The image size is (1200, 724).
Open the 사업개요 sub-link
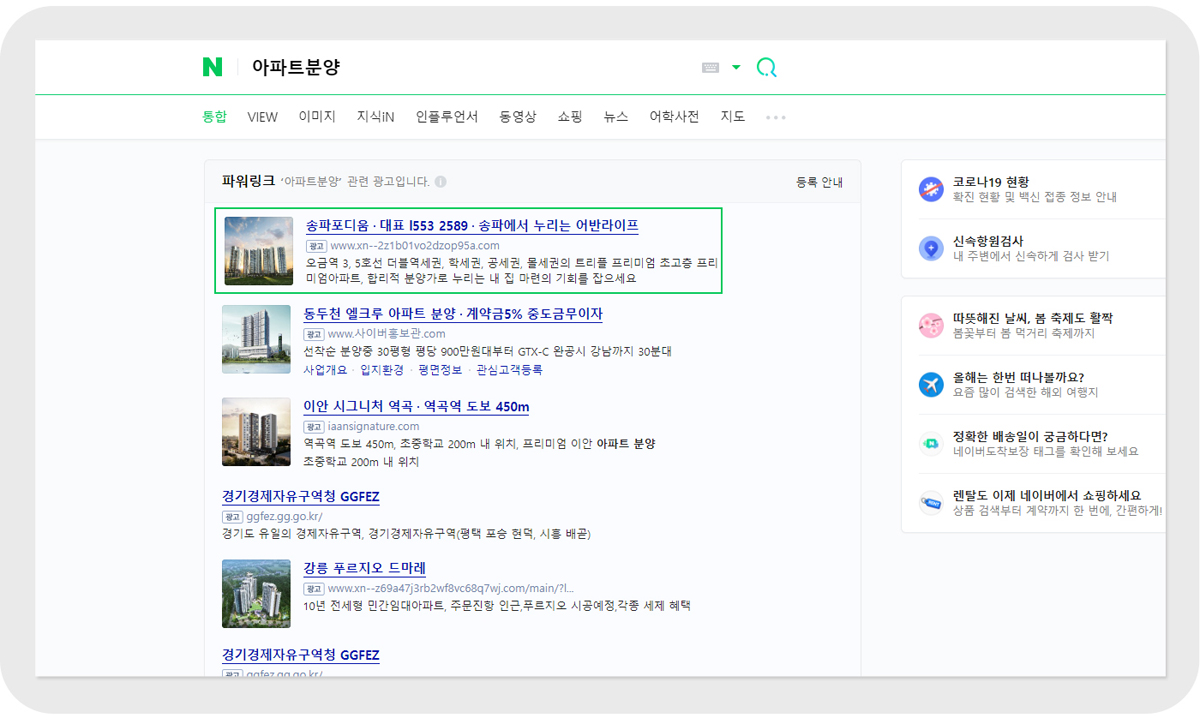[325, 370]
